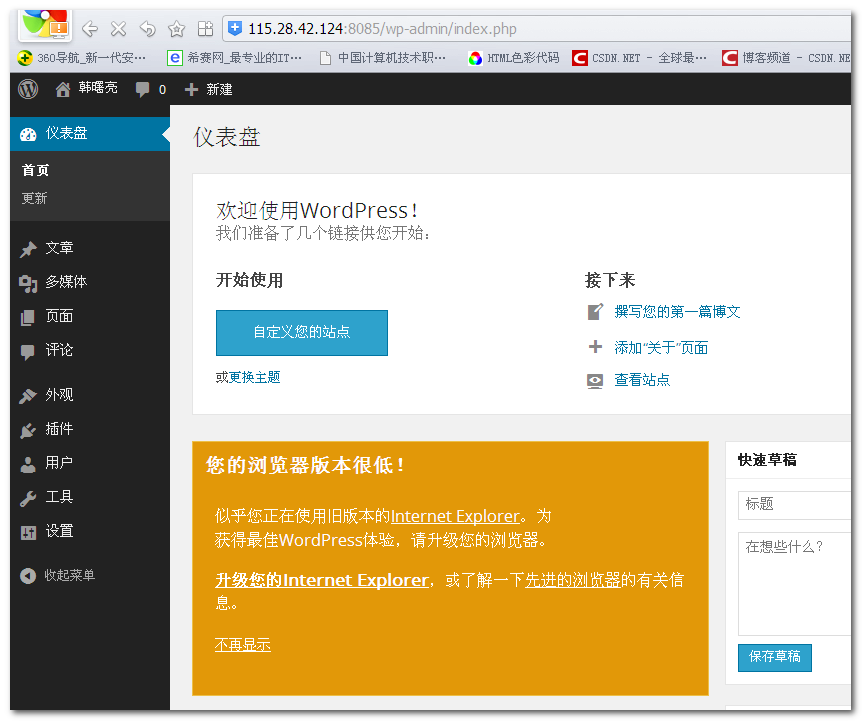Open comments bubble icon in admin bar
This screenshot has height=721, width=862.
(x=142, y=89)
